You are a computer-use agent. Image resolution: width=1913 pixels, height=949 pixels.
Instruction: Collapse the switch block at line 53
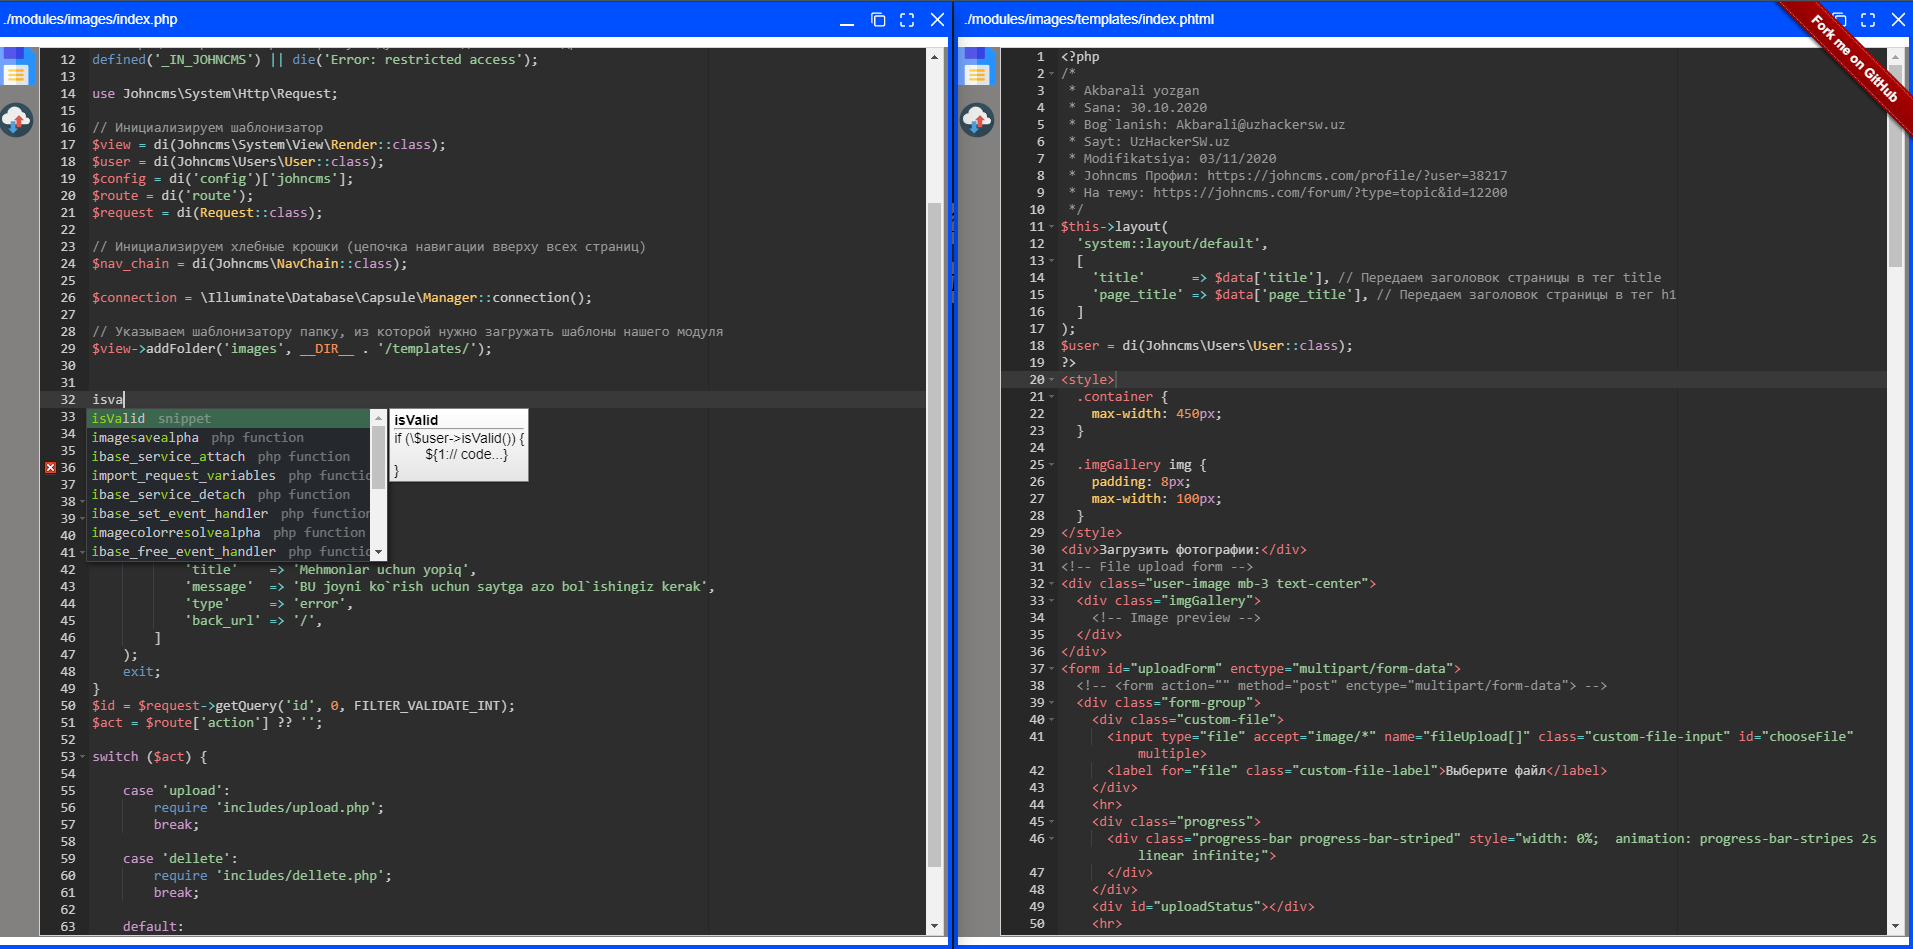pos(82,757)
